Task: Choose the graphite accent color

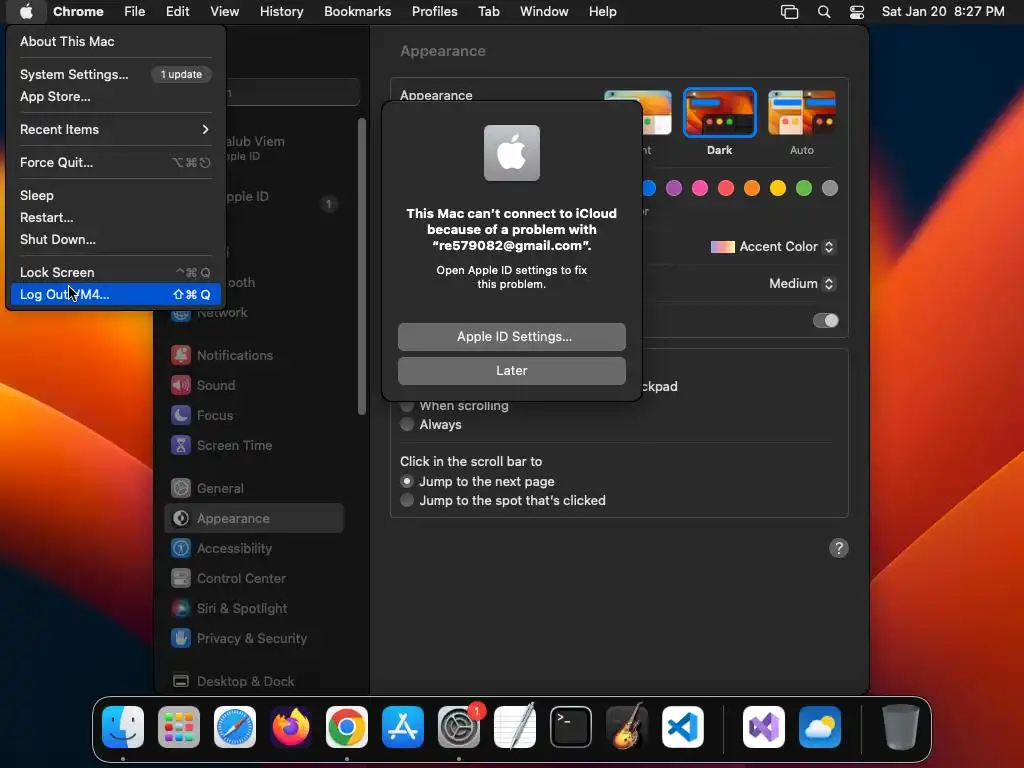Action: click(x=829, y=189)
